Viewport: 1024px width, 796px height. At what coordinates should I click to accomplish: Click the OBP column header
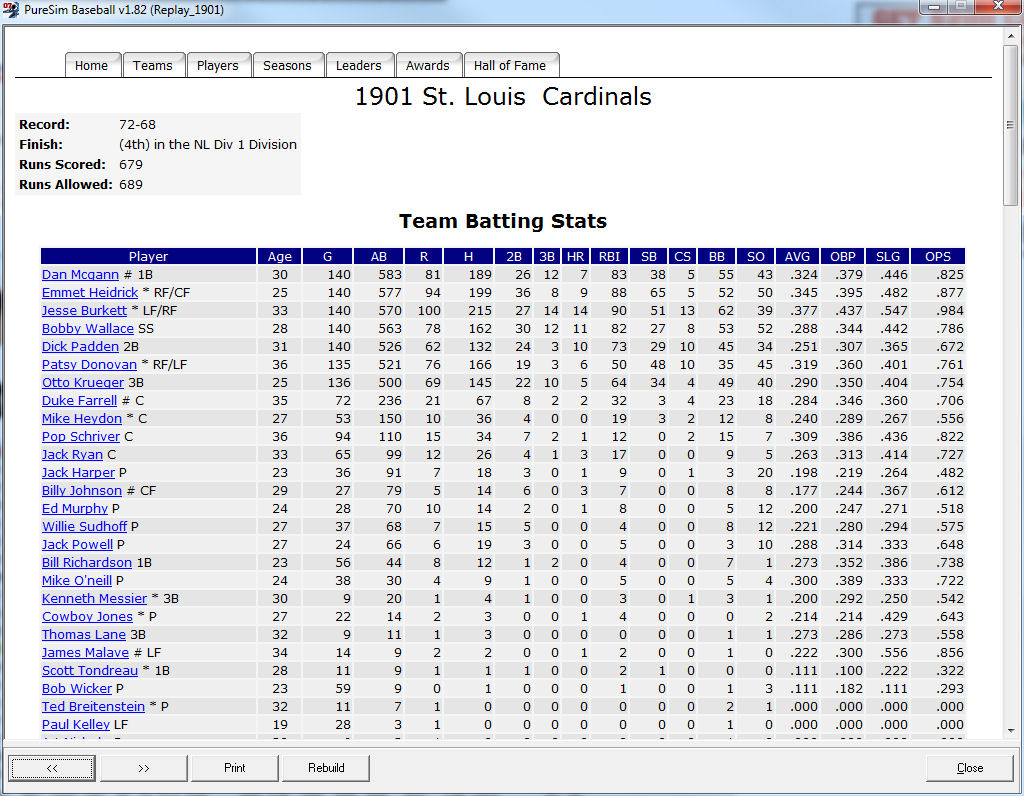pyautogui.click(x=842, y=256)
